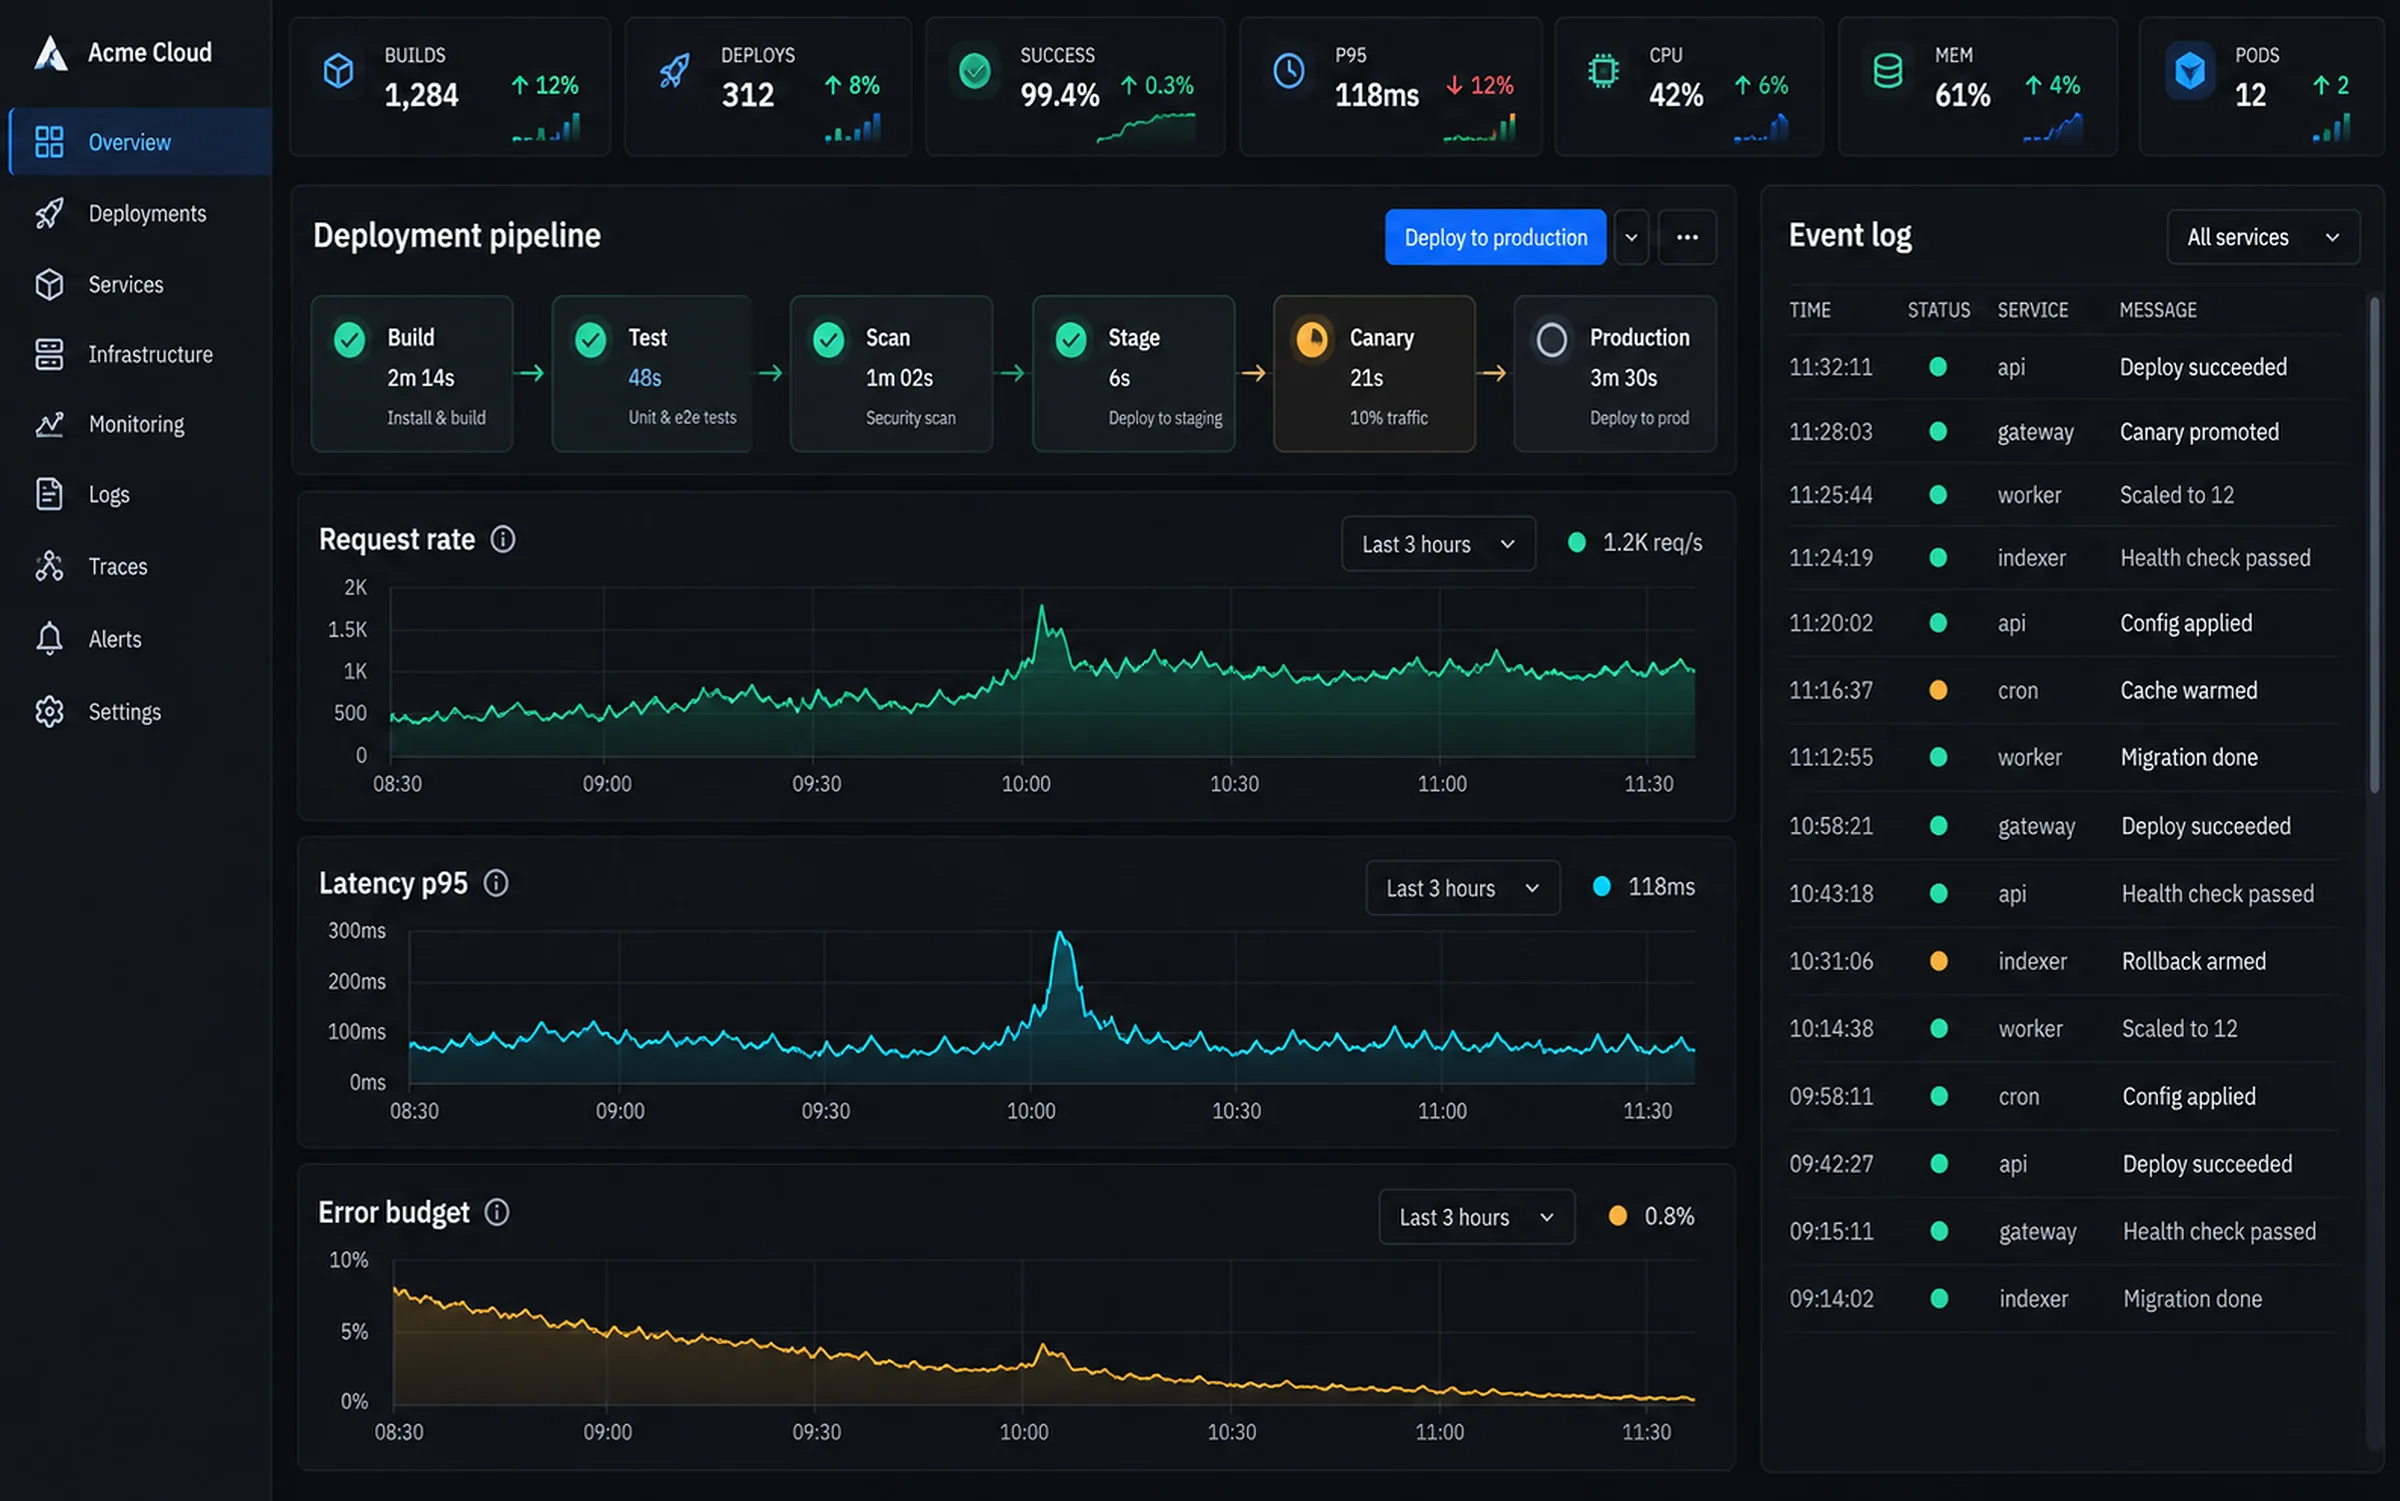The width and height of the screenshot is (2400, 1501).
Task: Click the Success checkmark icon in stats card
Action: [975, 71]
